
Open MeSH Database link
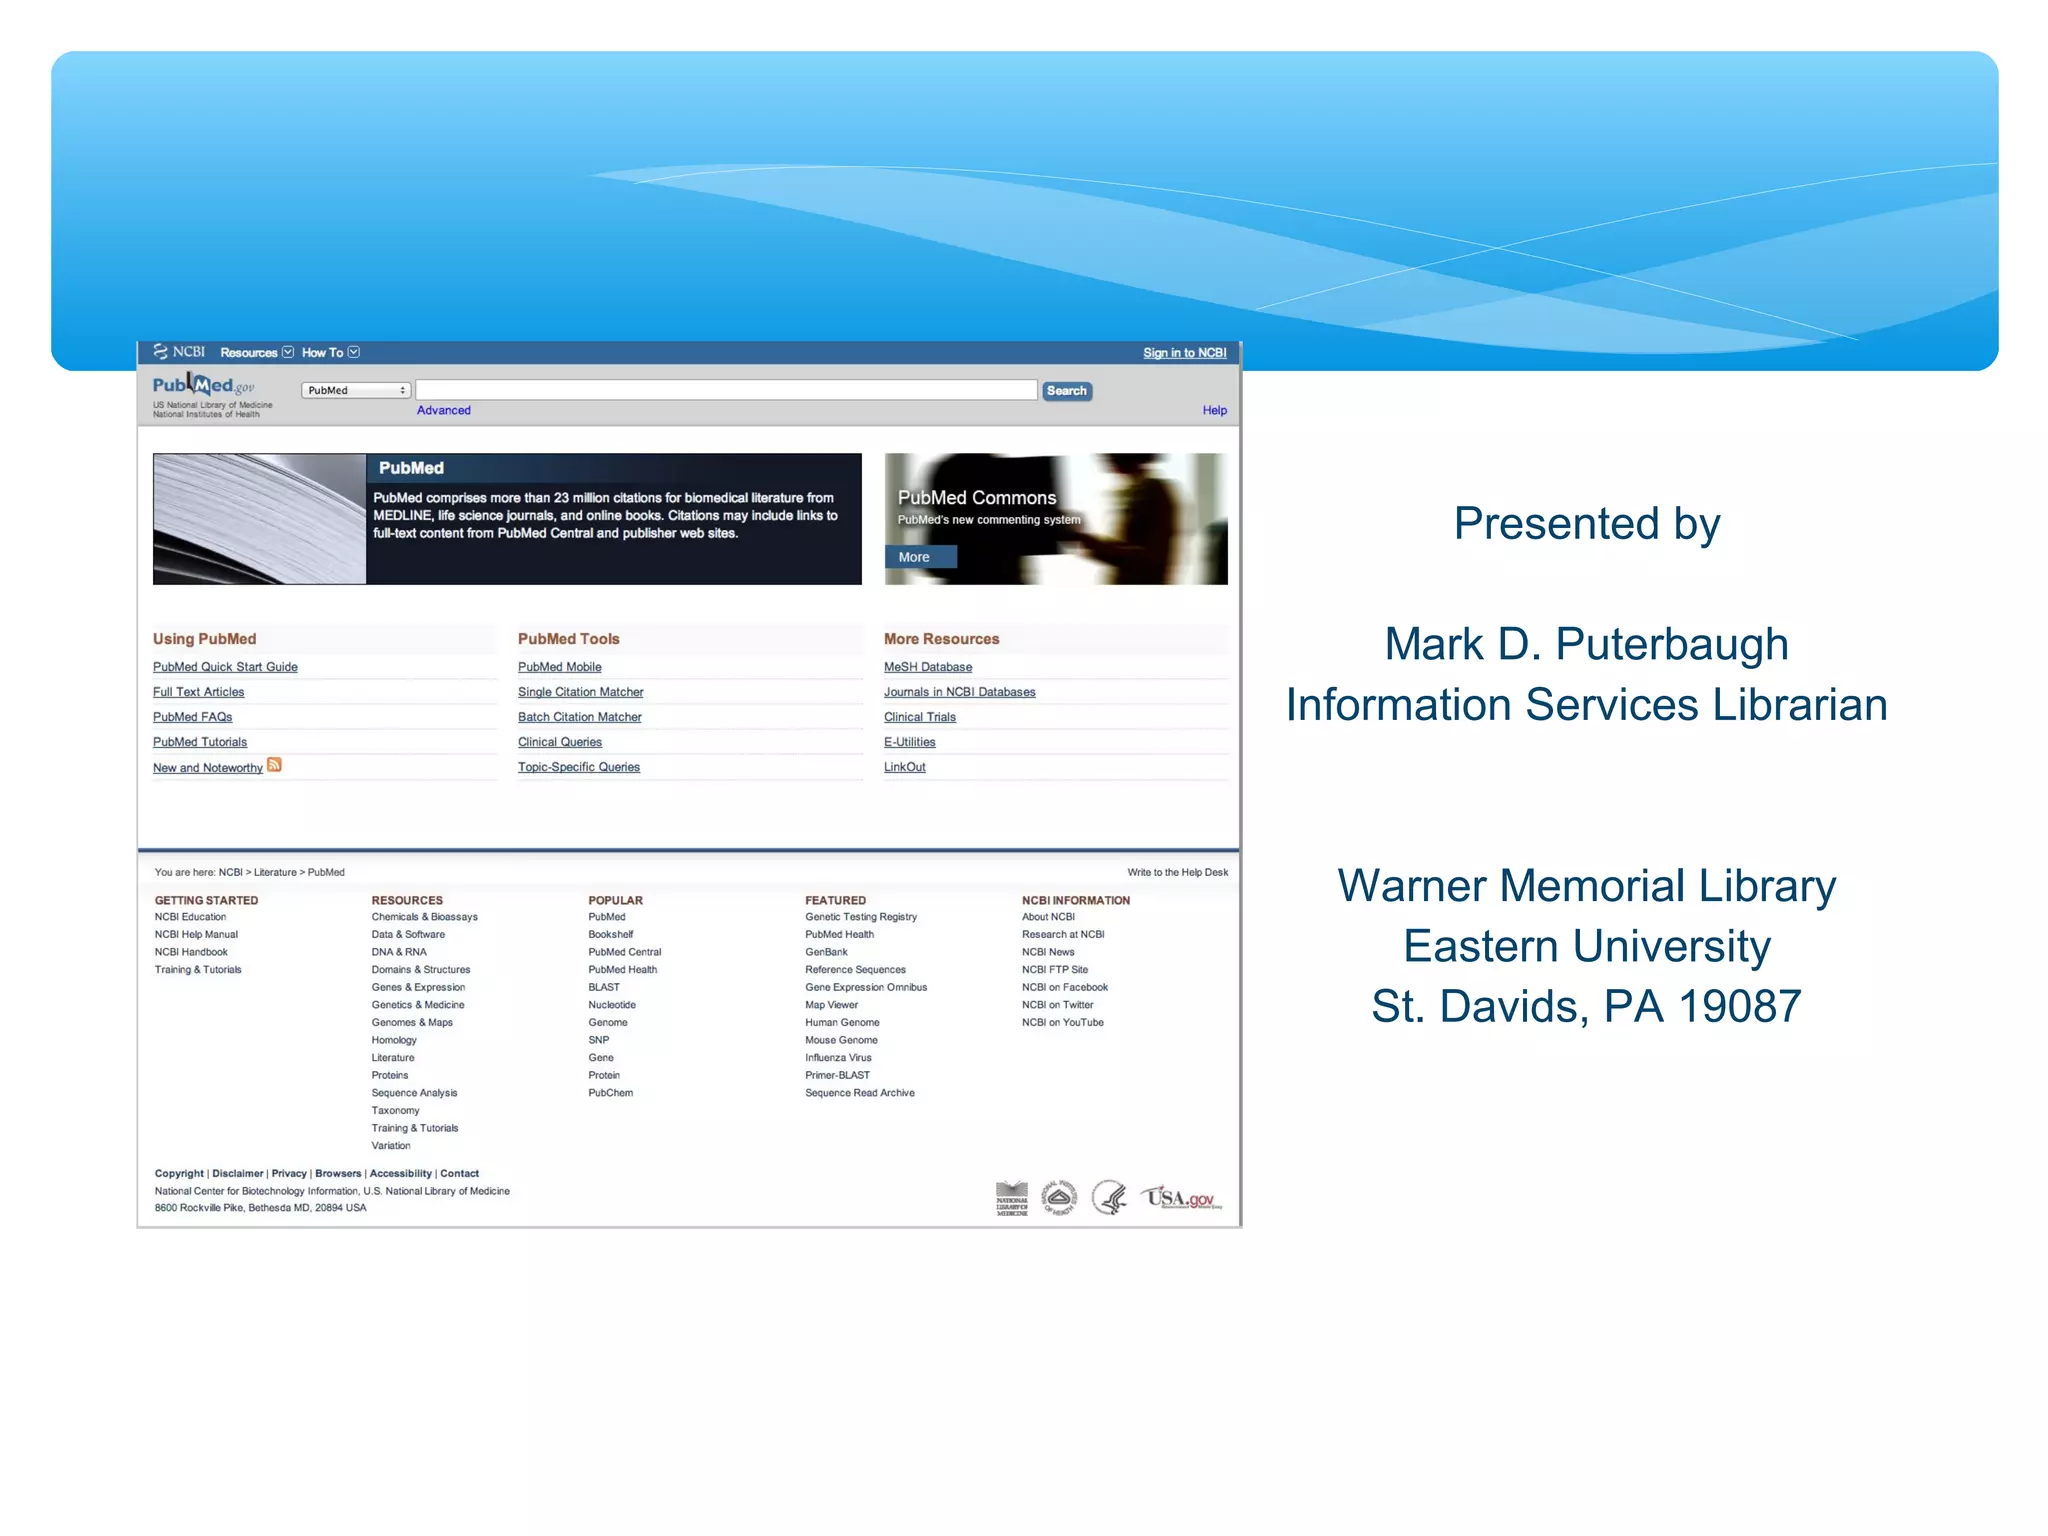point(928,667)
